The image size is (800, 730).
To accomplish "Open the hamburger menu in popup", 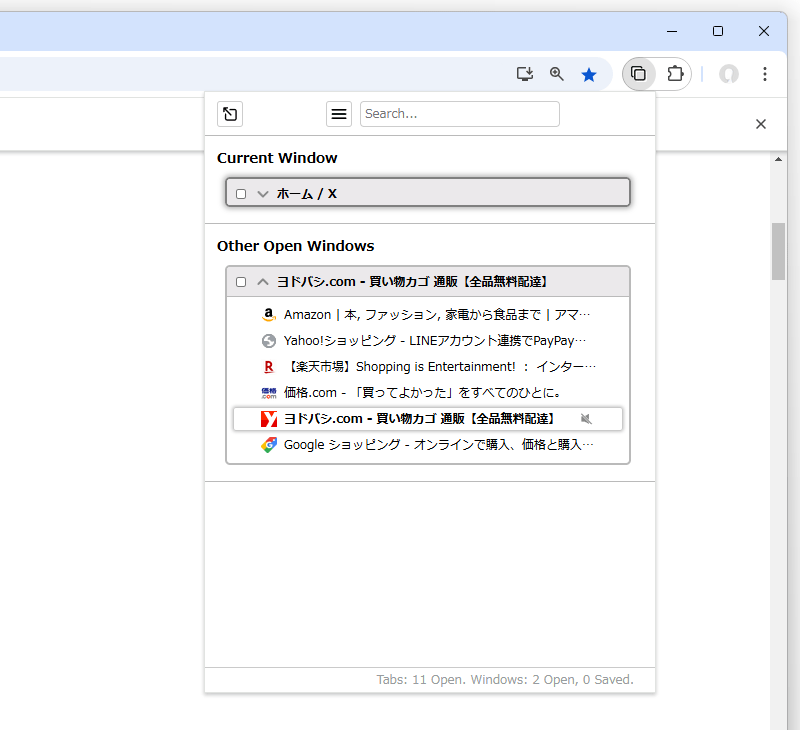I will pos(339,114).
